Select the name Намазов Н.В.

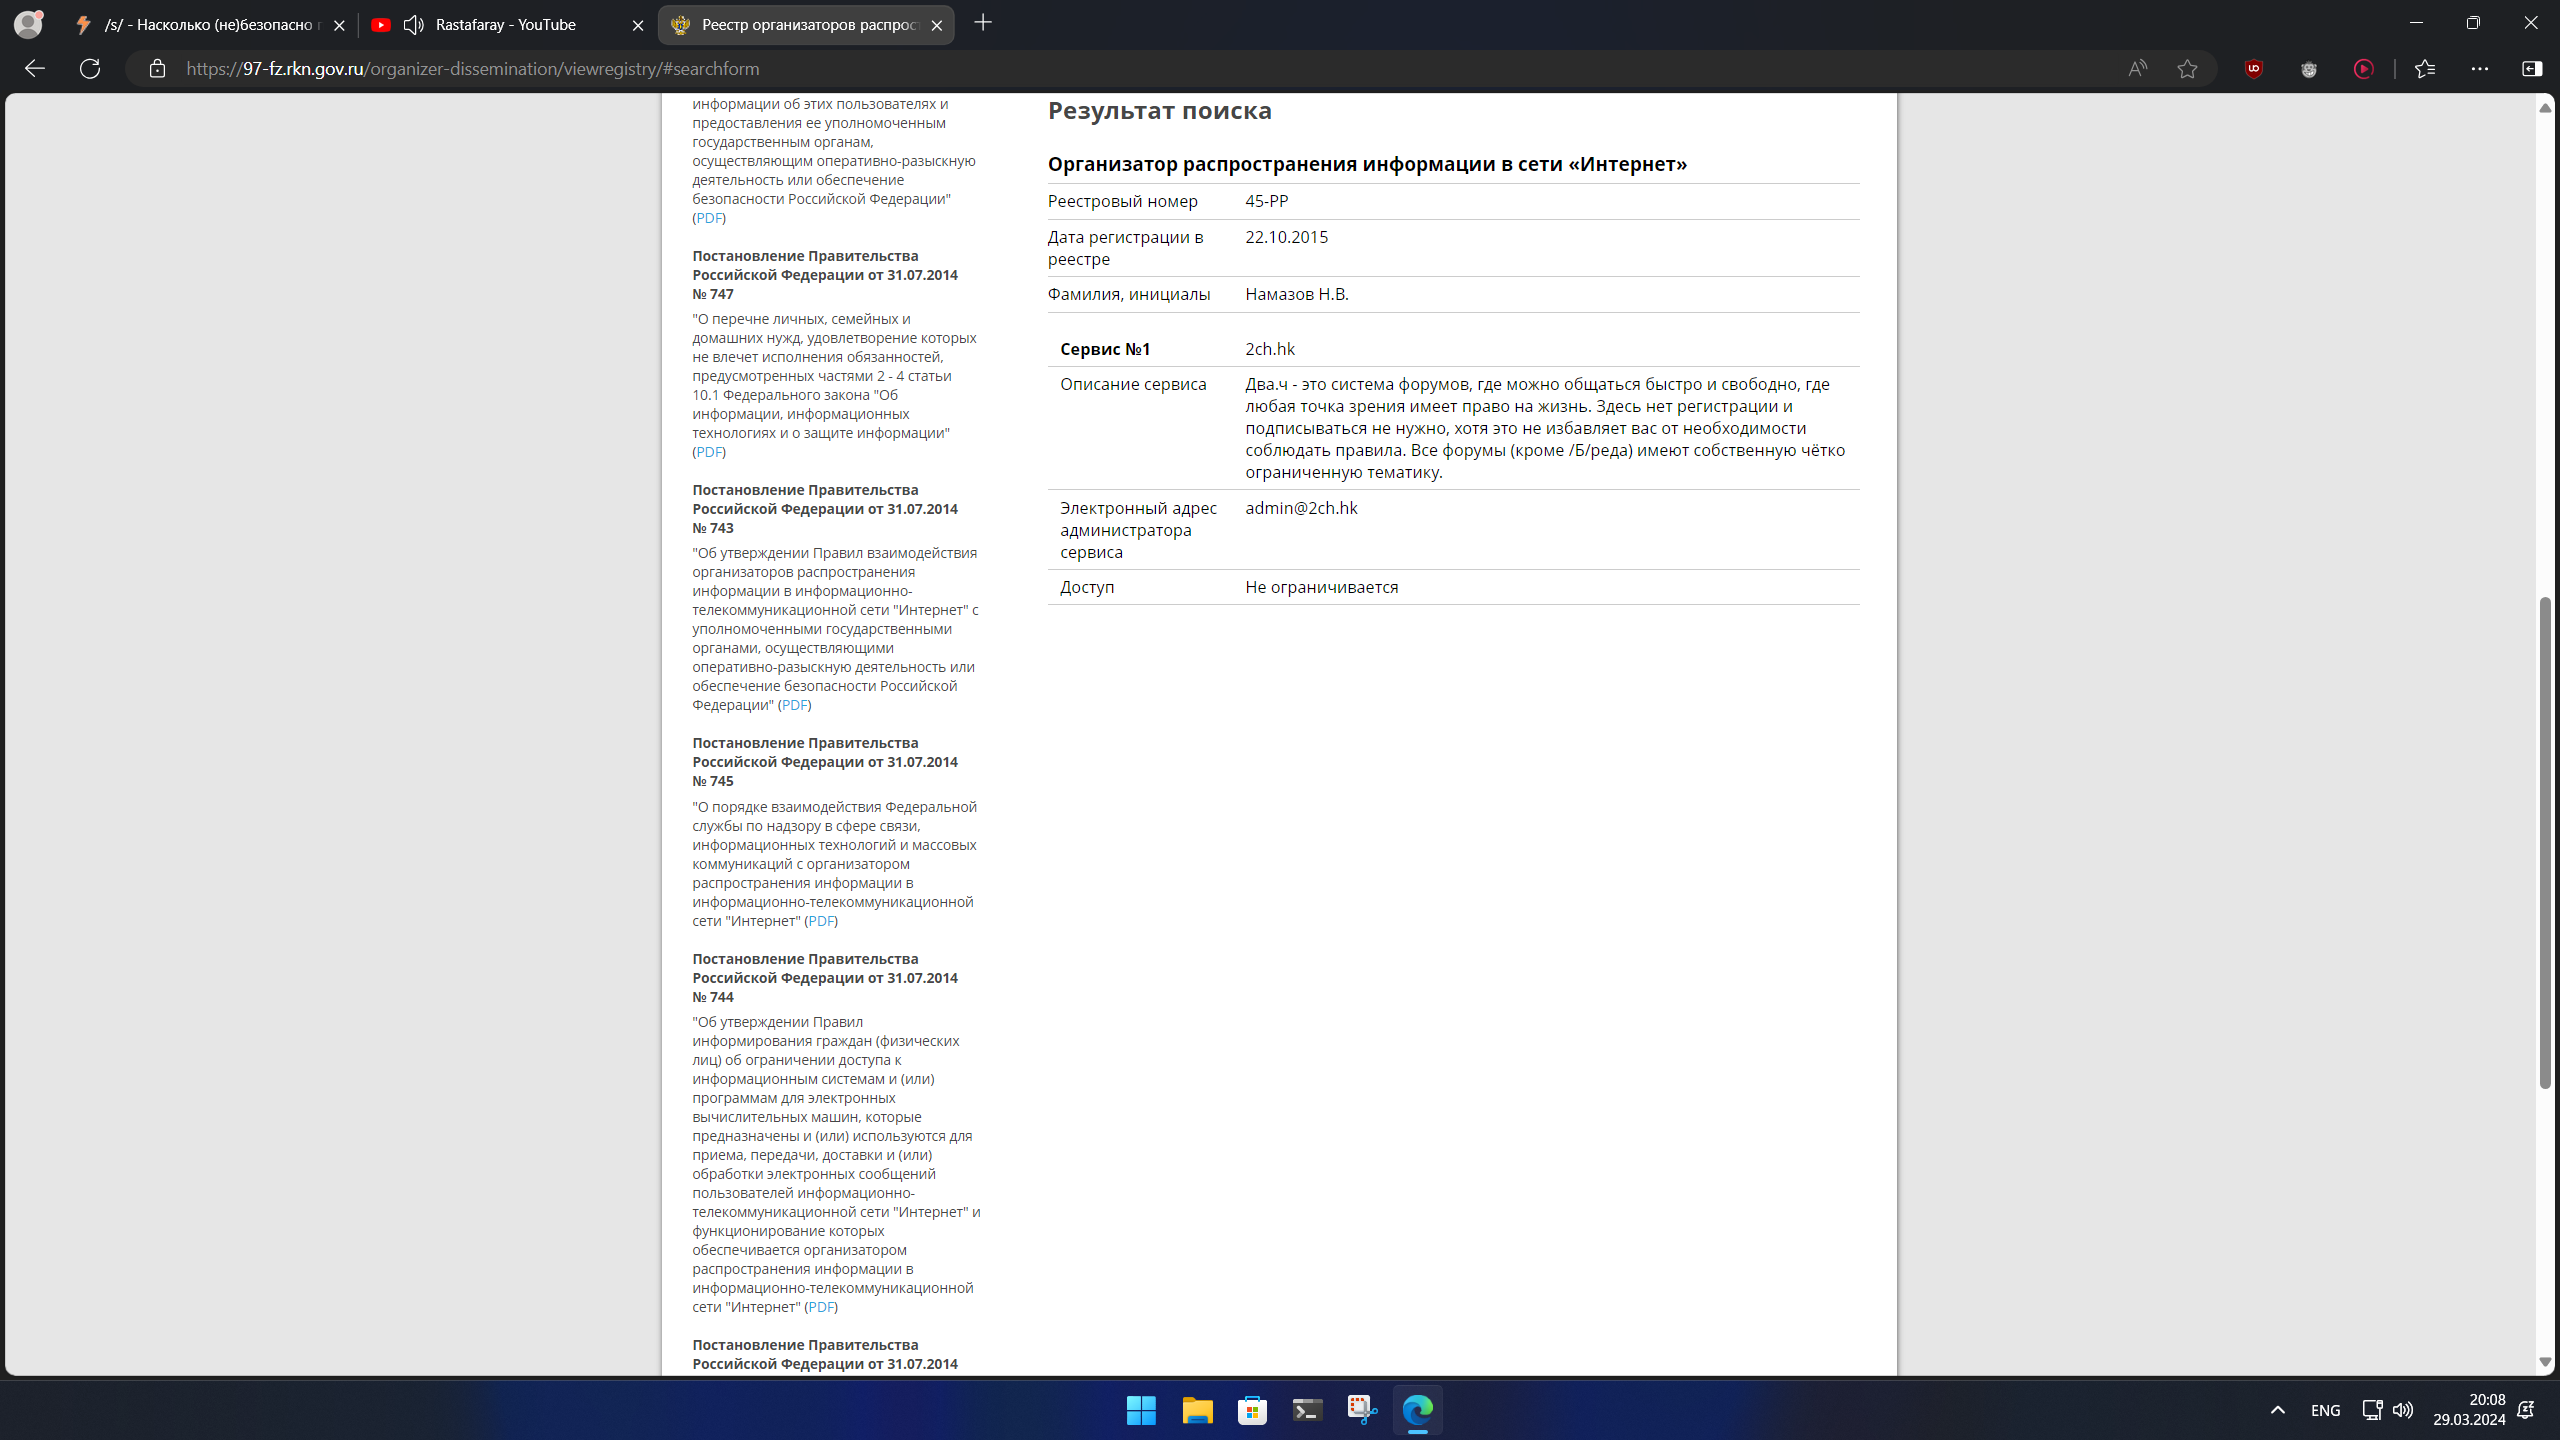tap(1297, 294)
